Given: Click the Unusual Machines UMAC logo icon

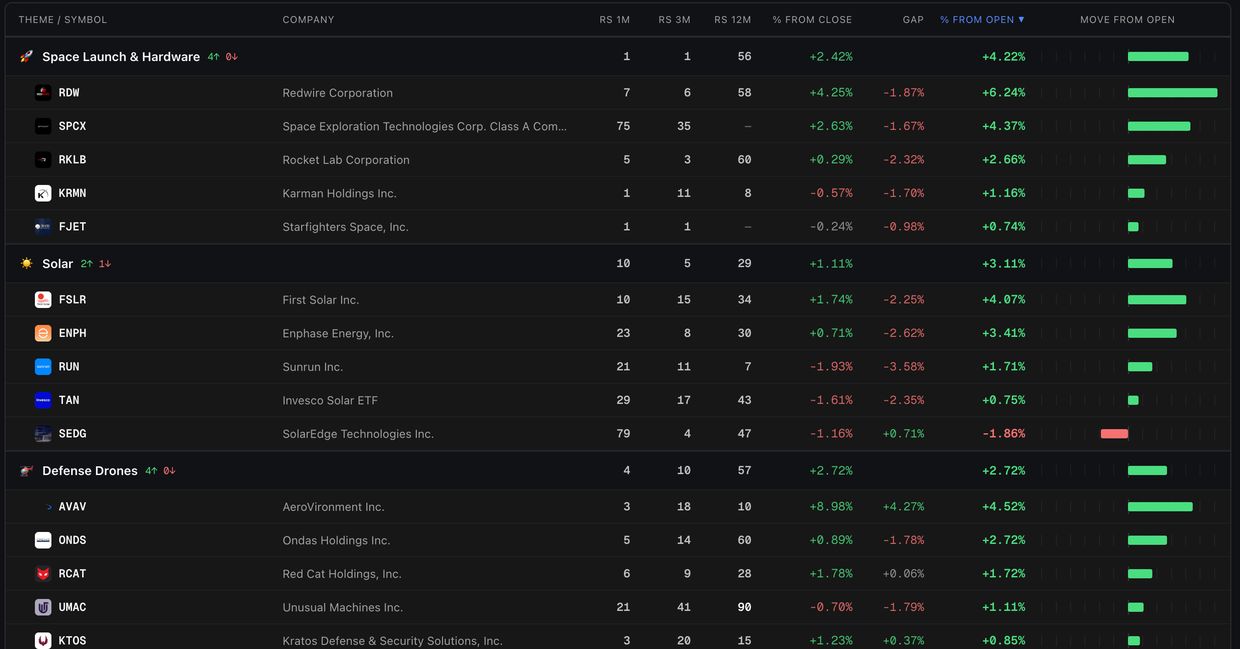Looking at the screenshot, I should coord(43,607).
